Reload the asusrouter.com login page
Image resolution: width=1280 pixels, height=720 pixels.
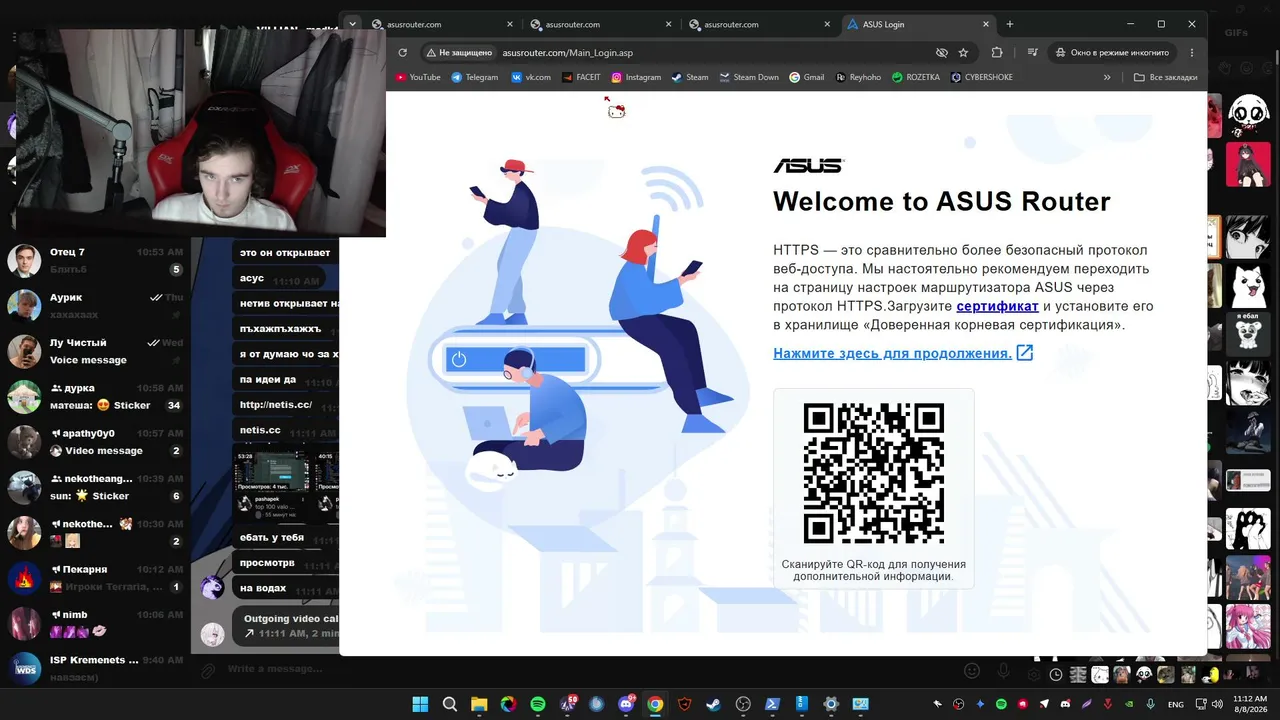[402, 53]
